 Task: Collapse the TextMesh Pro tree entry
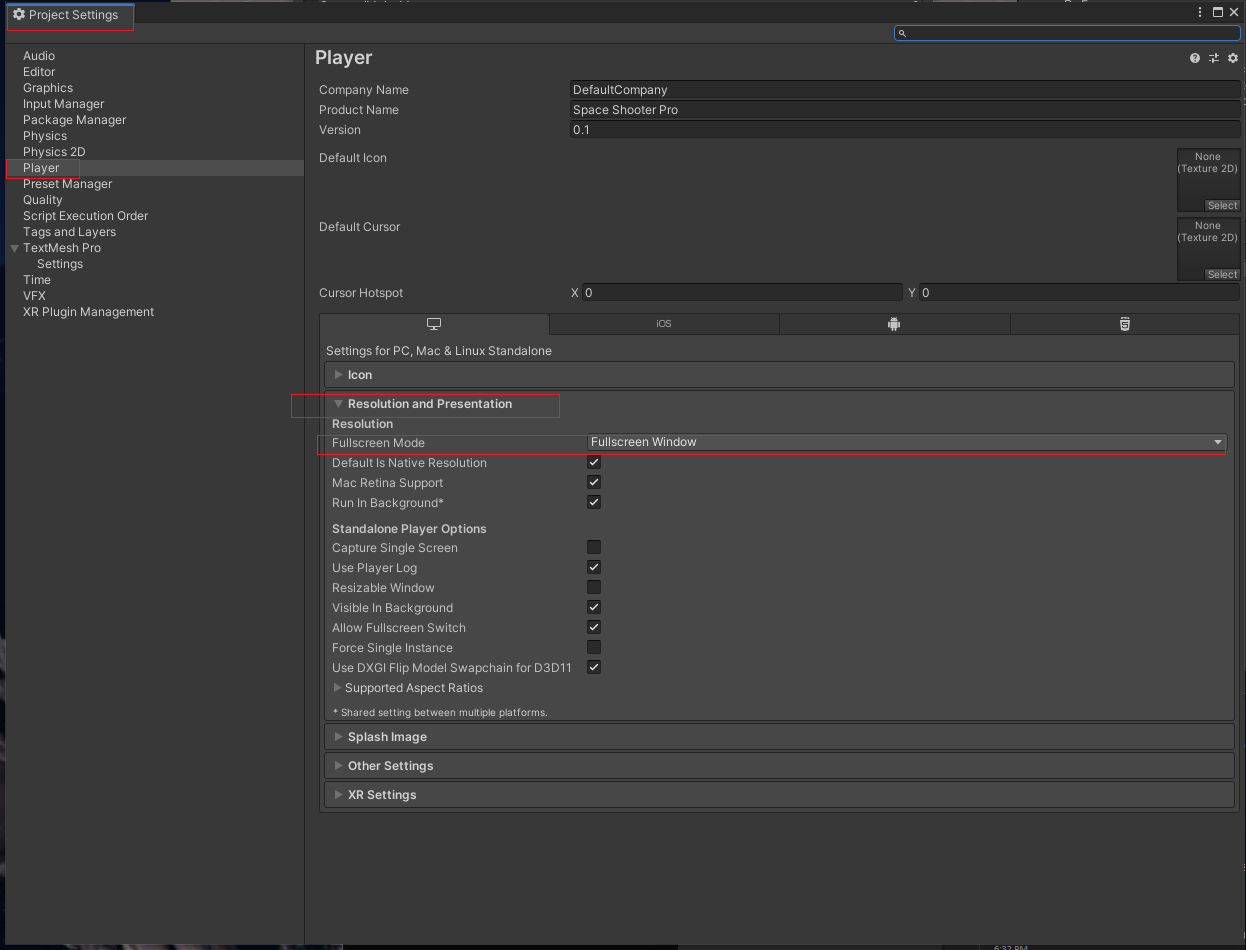14,247
